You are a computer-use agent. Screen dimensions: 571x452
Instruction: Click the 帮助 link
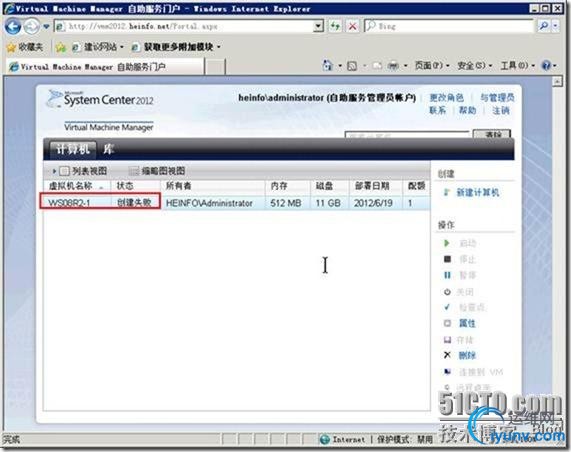pyautogui.click(x=467, y=110)
